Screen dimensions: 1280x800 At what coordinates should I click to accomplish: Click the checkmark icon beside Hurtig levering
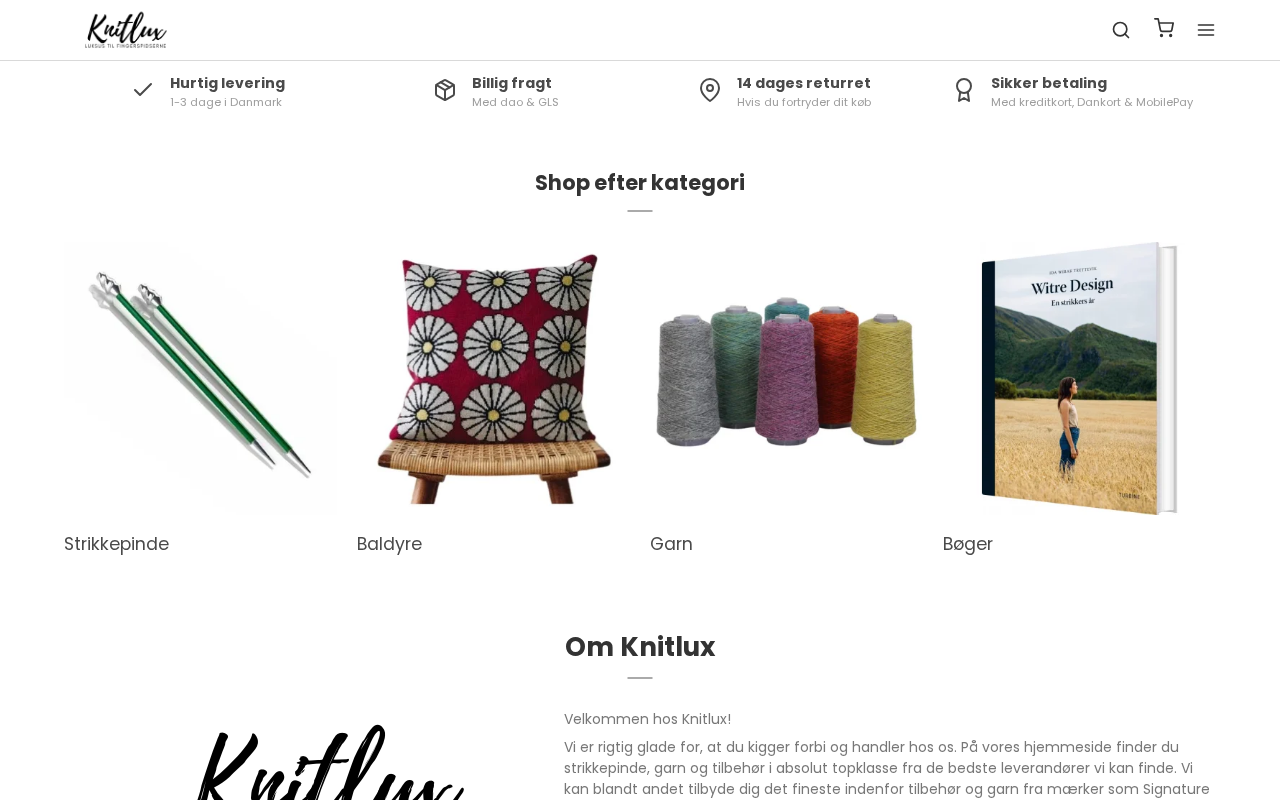[x=143, y=90]
